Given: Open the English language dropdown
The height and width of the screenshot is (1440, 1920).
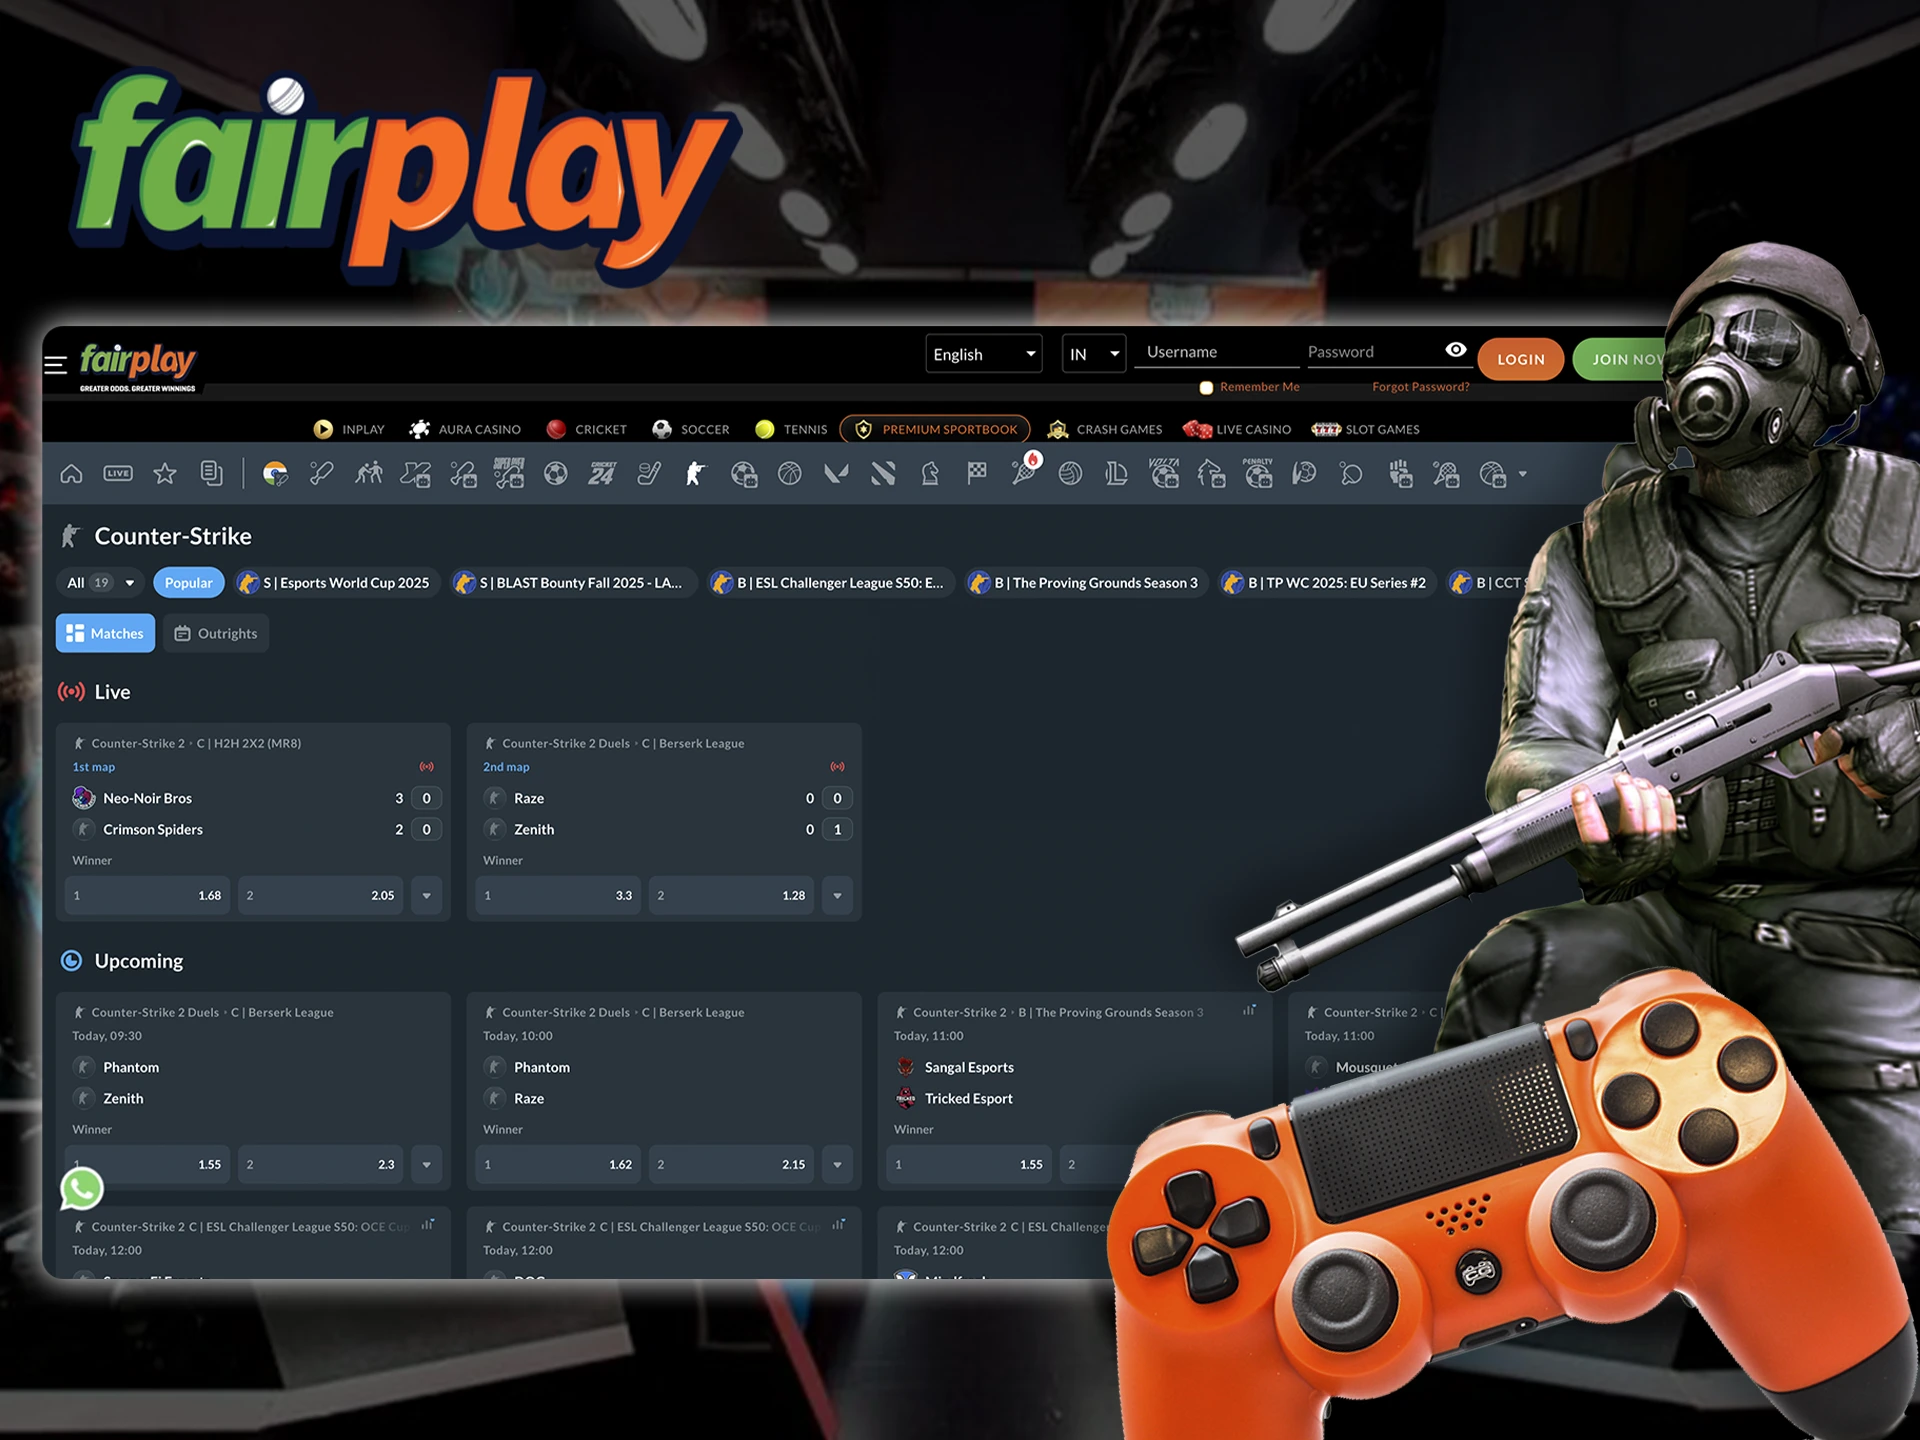Looking at the screenshot, I should 983,353.
